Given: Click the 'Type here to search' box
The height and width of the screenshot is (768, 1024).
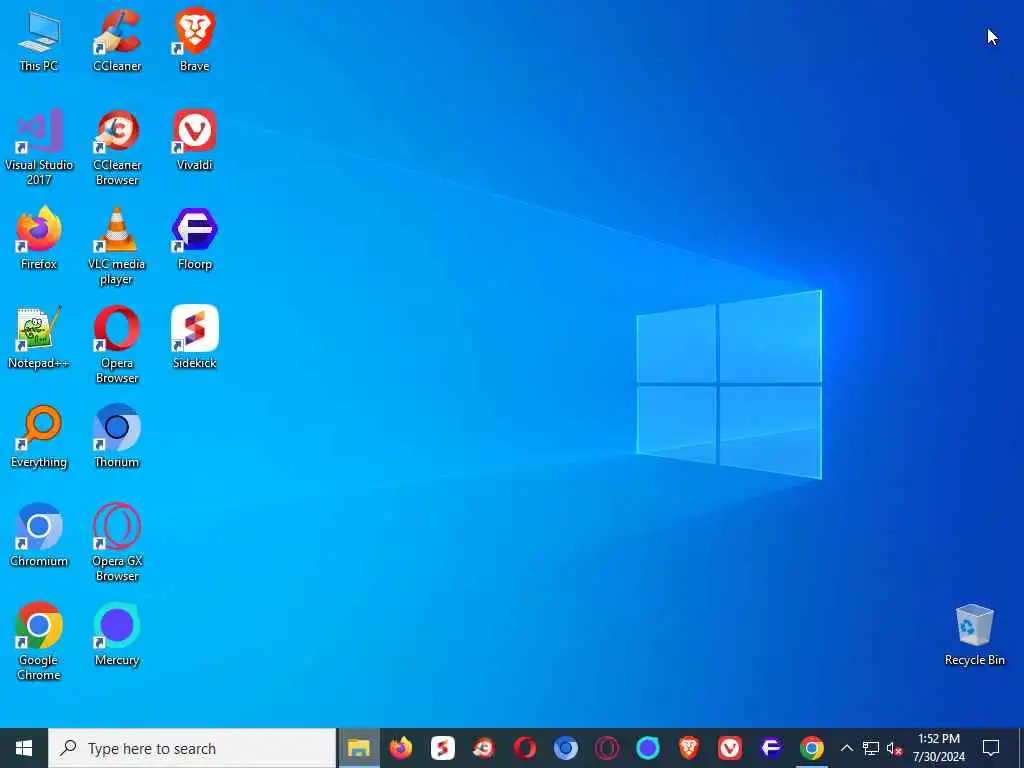Looking at the screenshot, I should 192,748.
